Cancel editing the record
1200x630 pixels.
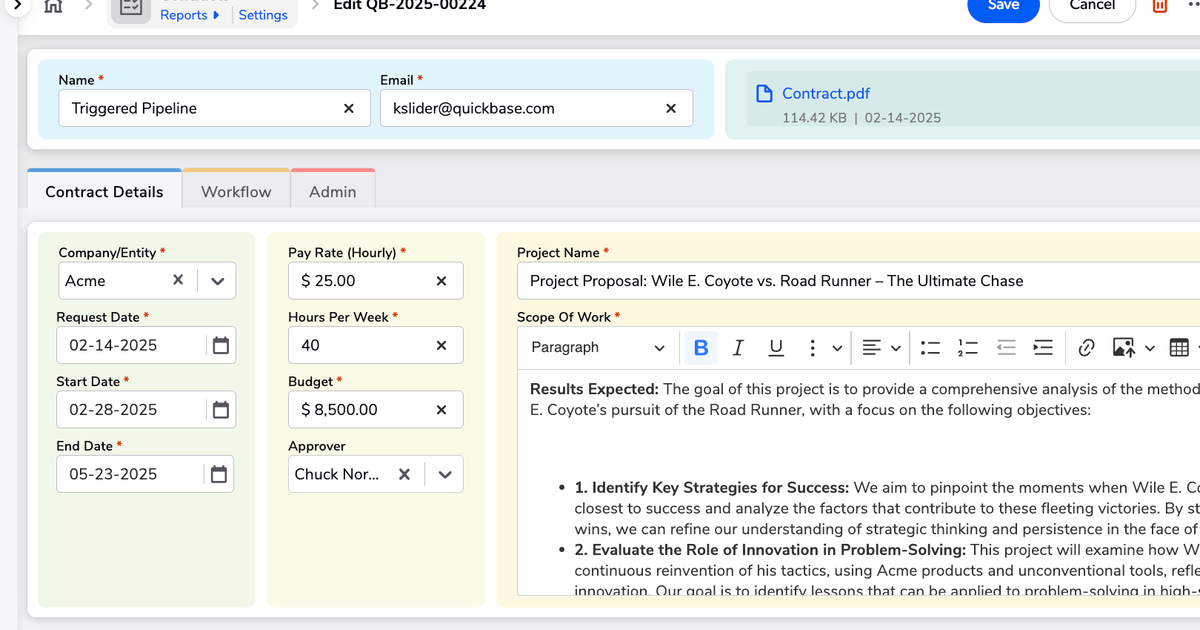click(x=1092, y=6)
